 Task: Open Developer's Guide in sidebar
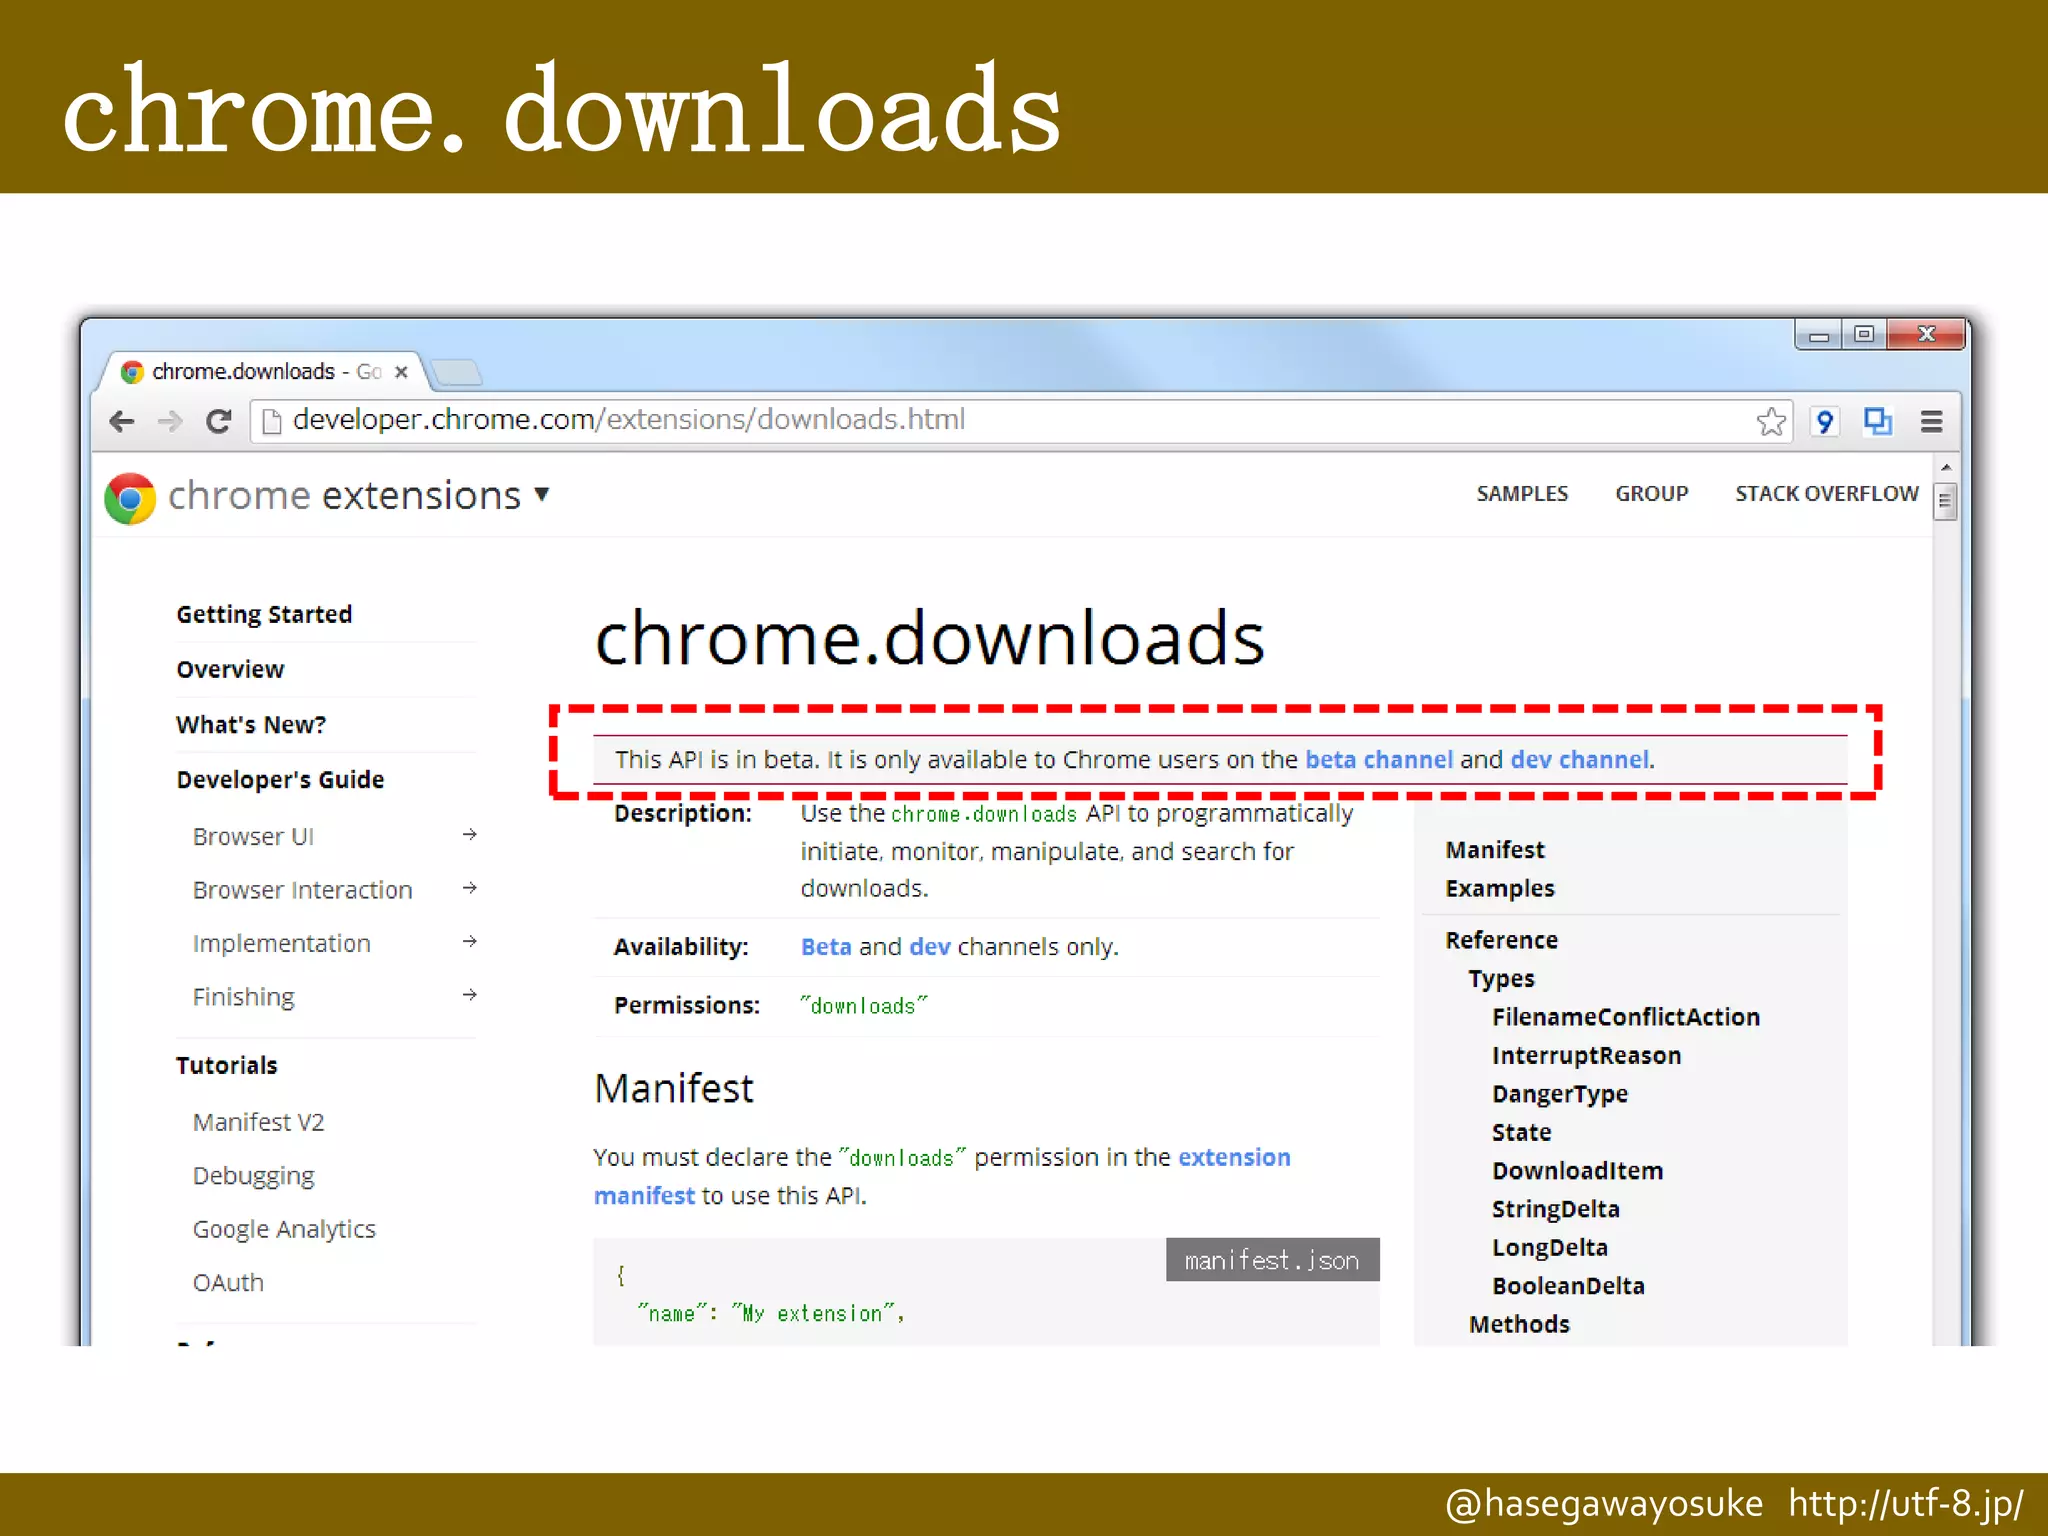280,780
